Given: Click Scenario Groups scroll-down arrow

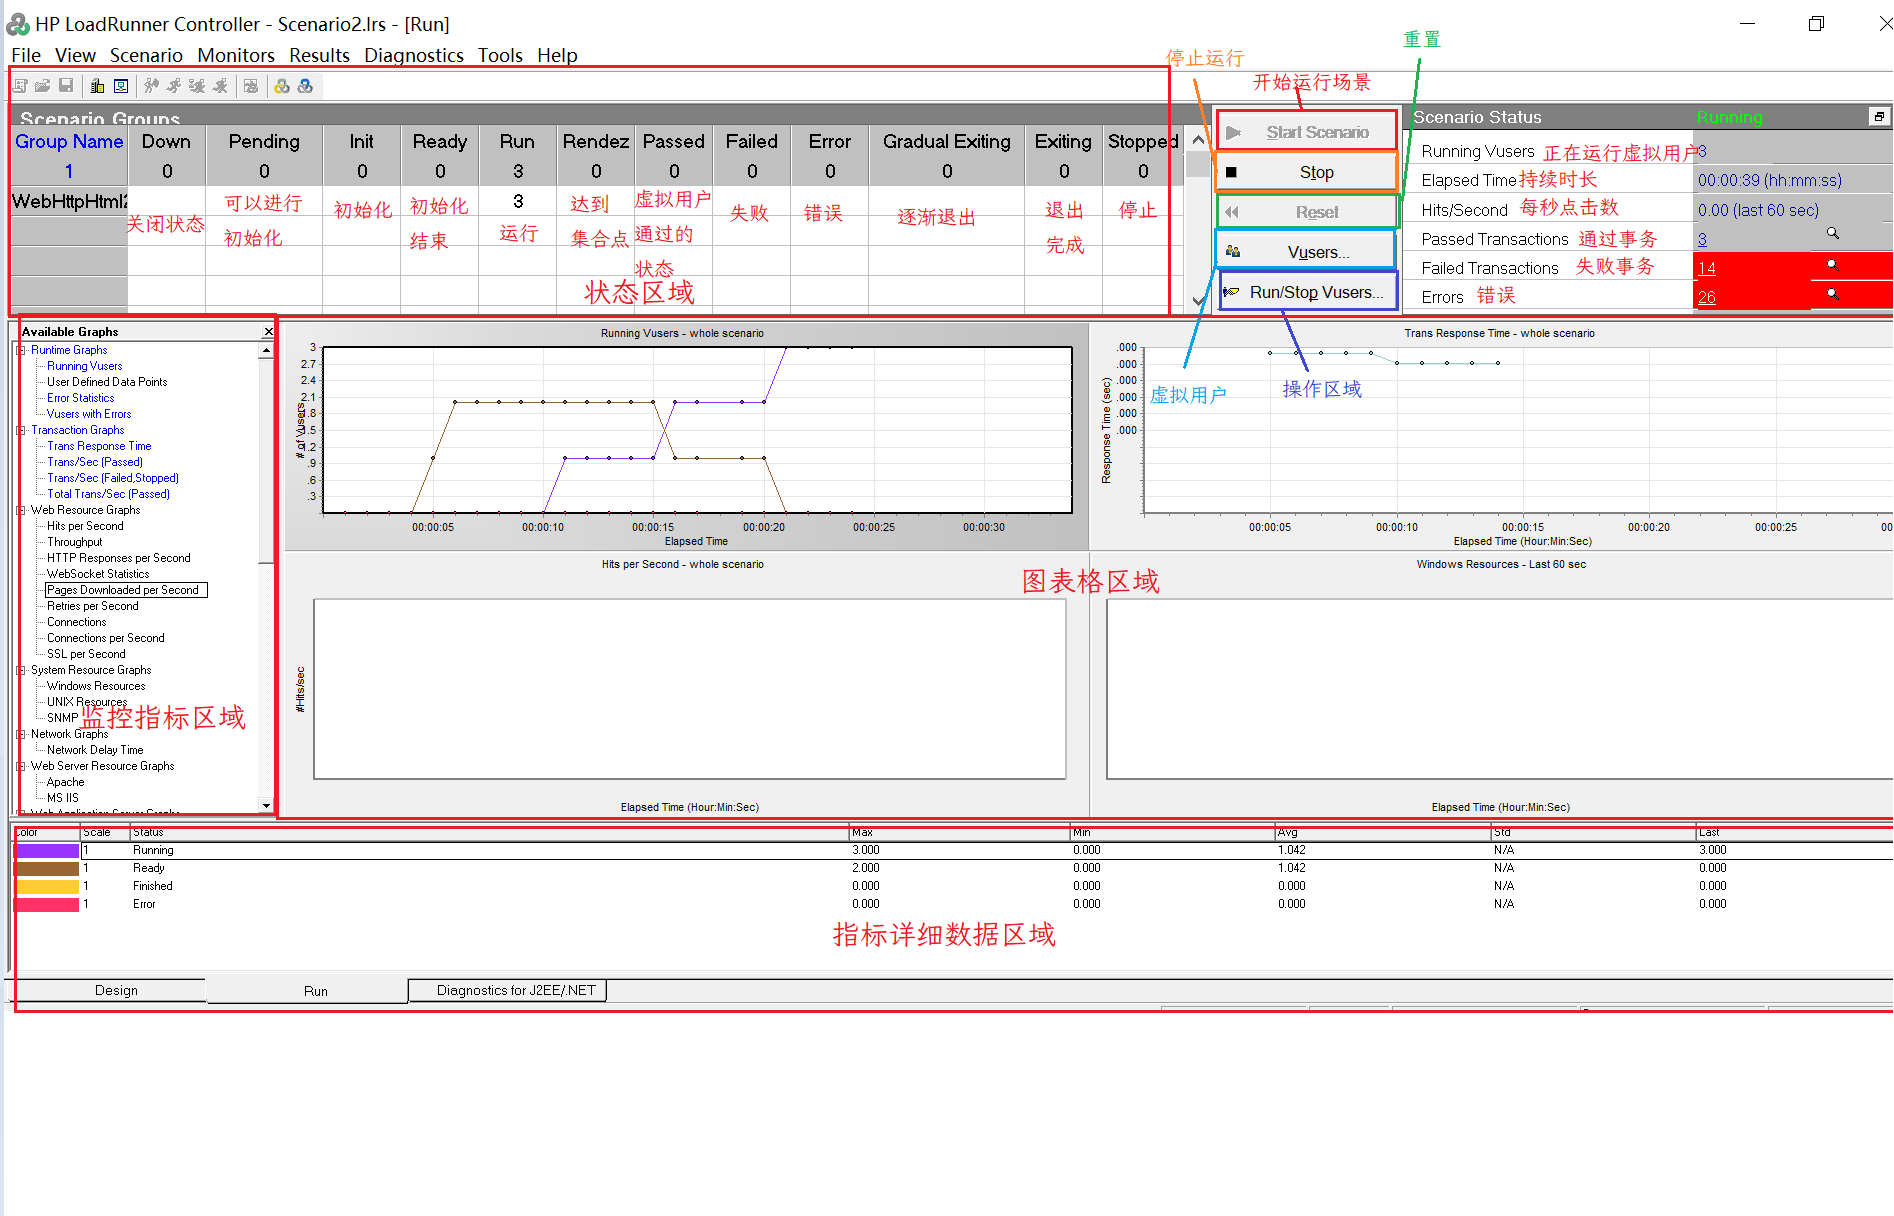Looking at the screenshot, I should point(1198,300).
